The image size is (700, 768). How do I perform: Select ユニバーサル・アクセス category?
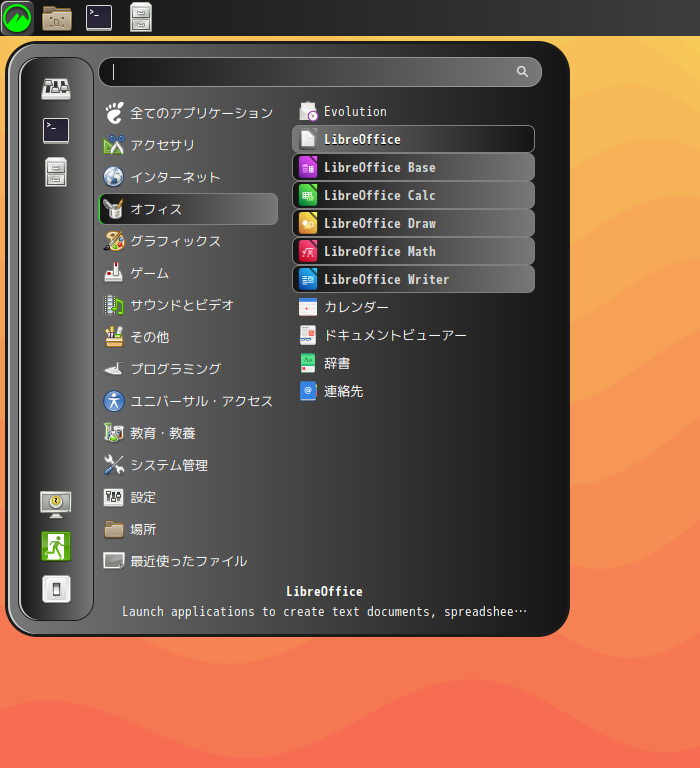pos(189,401)
